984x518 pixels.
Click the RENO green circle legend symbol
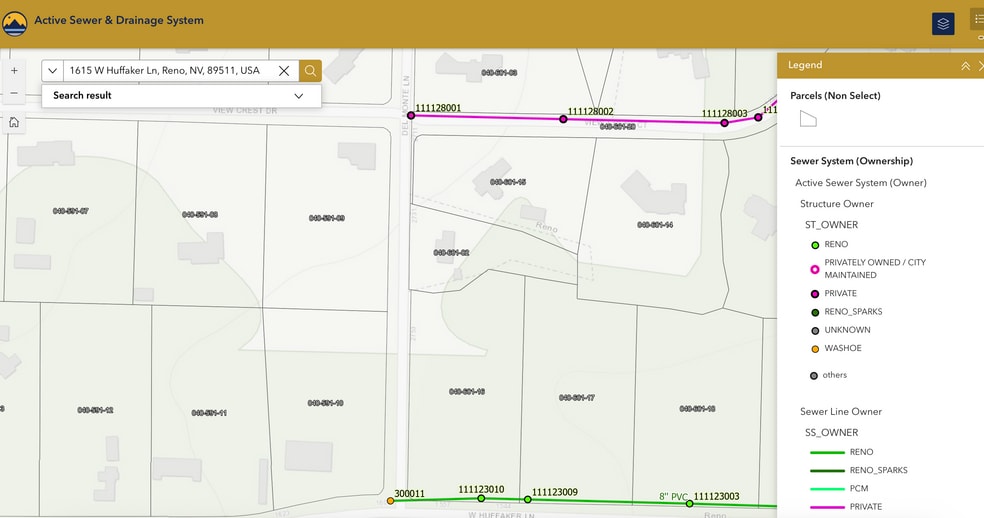[815, 245]
